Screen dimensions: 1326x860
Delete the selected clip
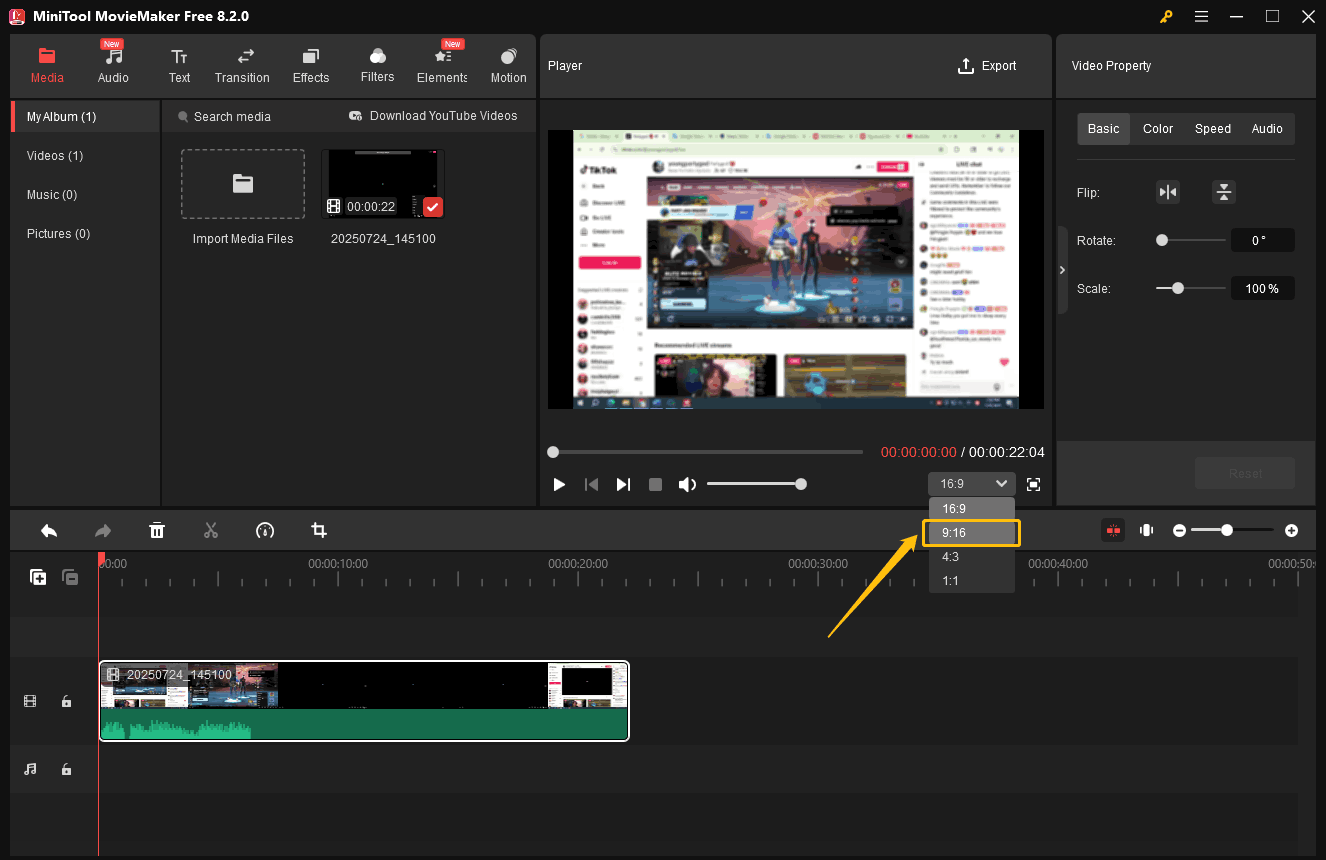click(157, 530)
